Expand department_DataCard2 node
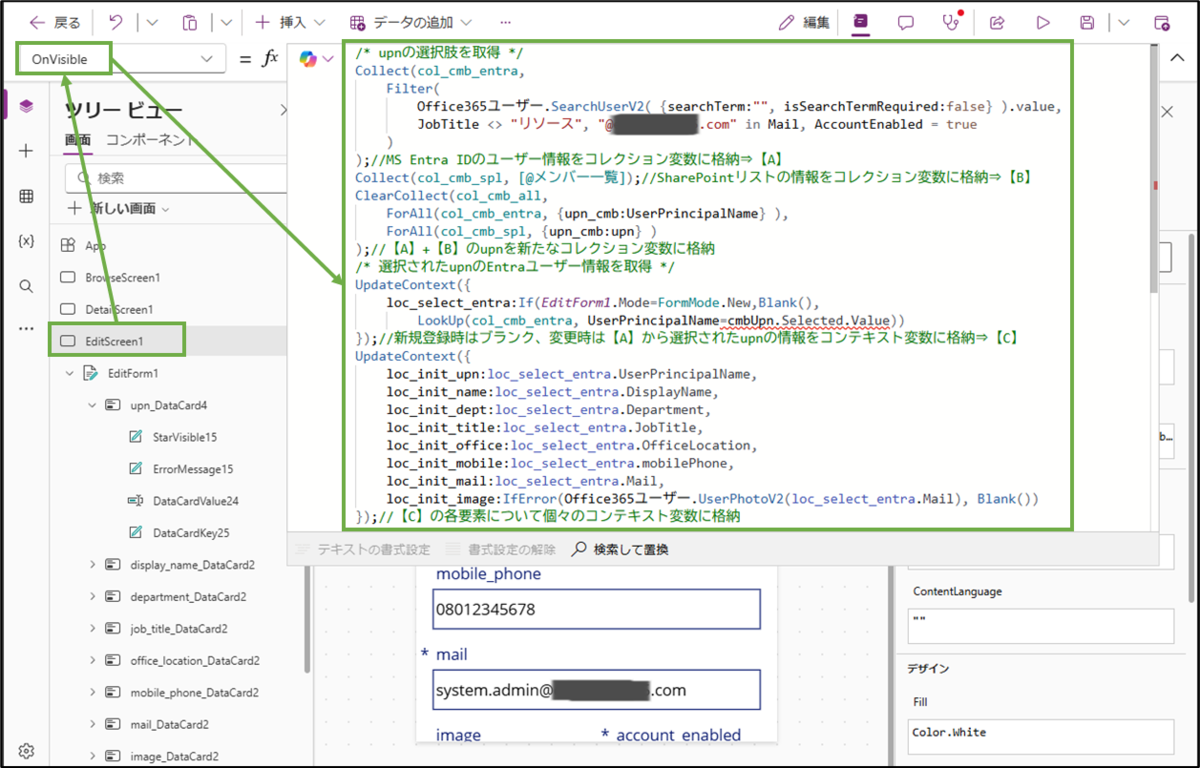1200x768 pixels. pyautogui.click(x=93, y=597)
